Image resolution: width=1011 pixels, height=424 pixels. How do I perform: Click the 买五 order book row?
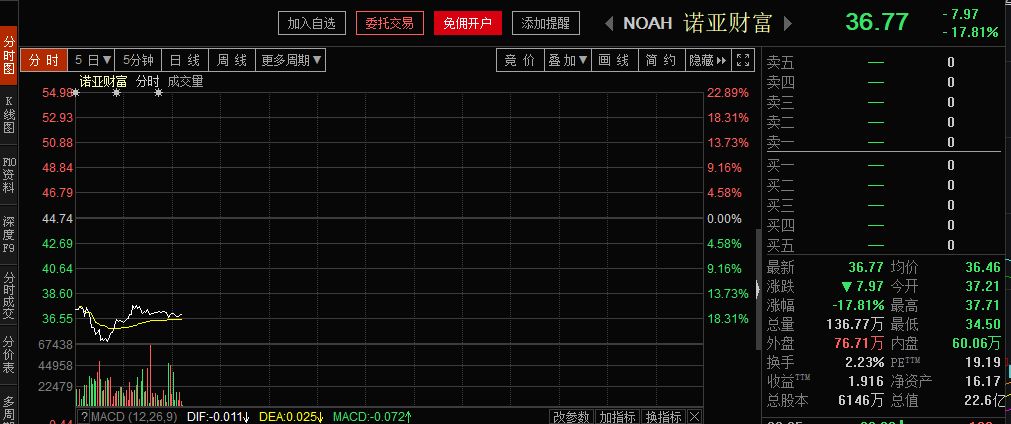(882, 246)
